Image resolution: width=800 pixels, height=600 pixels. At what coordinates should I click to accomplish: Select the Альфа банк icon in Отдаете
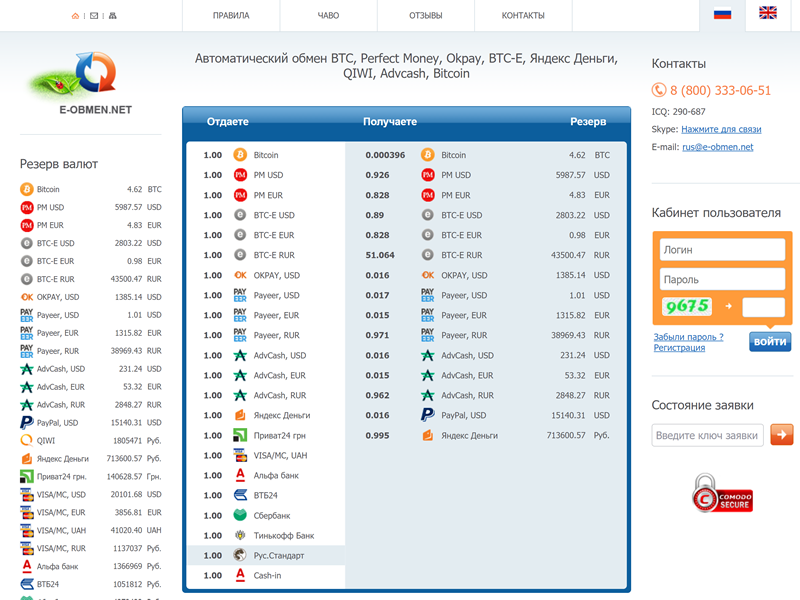click(x=240, y=475)
